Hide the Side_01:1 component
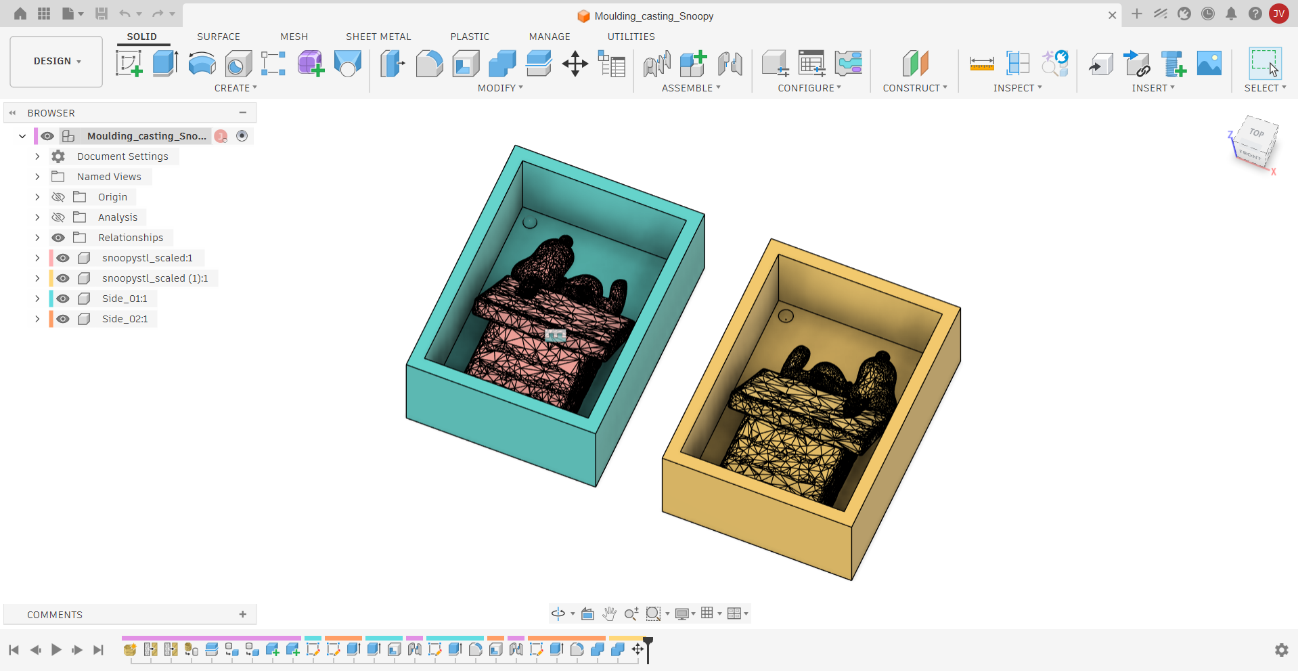This screenshot has height=671, width=1298. pyautogui.click(x=63, y=299)
